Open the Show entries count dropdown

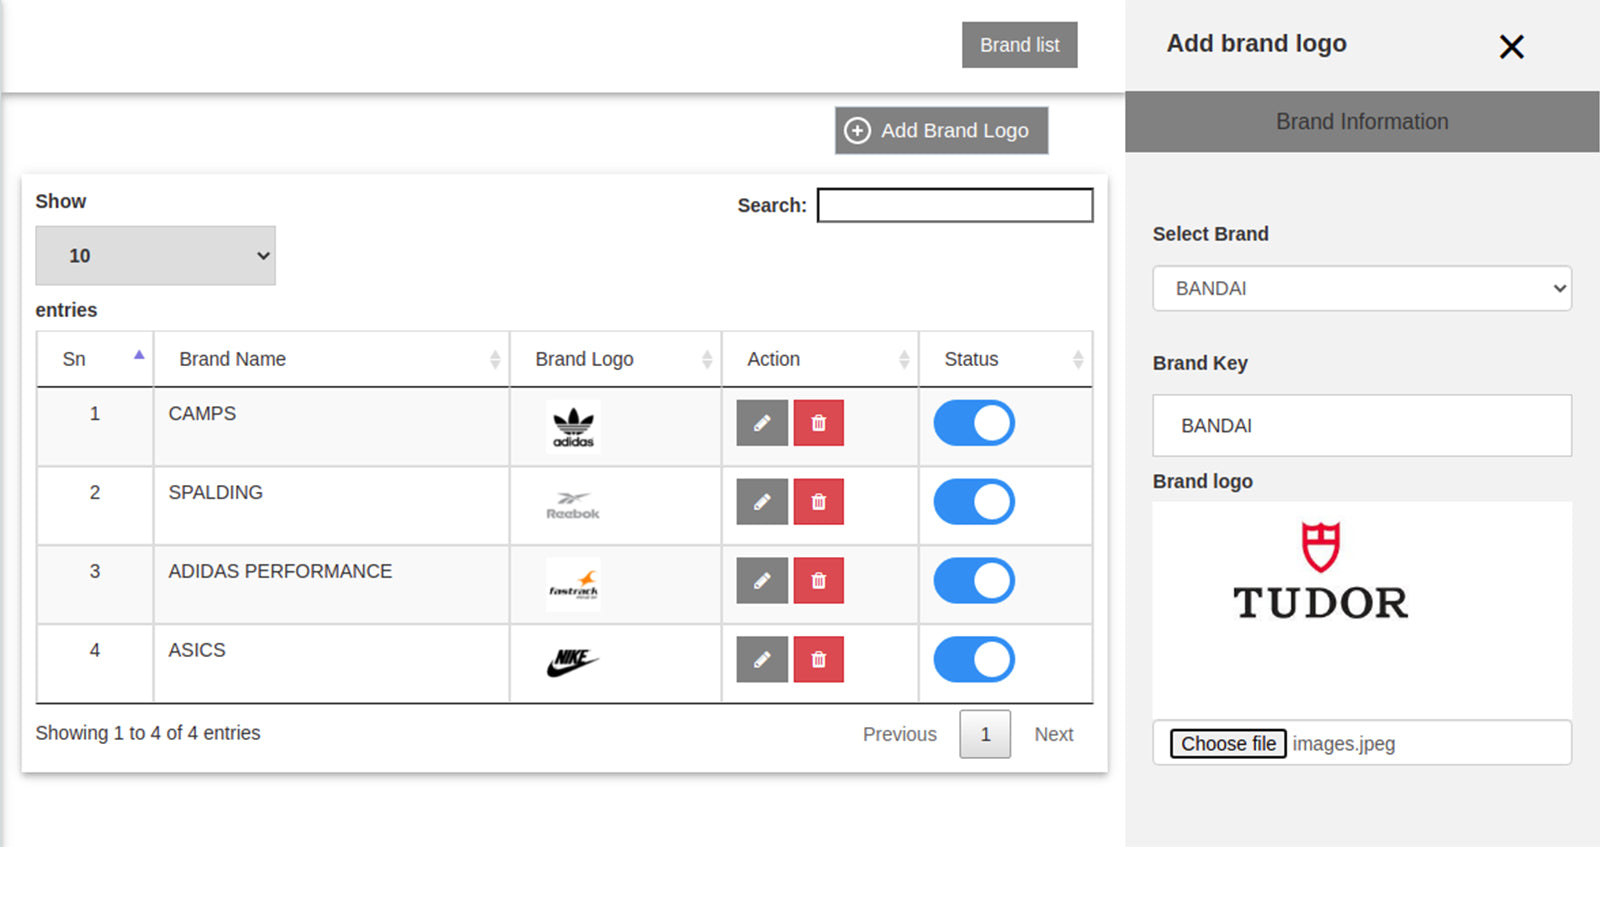155,256
